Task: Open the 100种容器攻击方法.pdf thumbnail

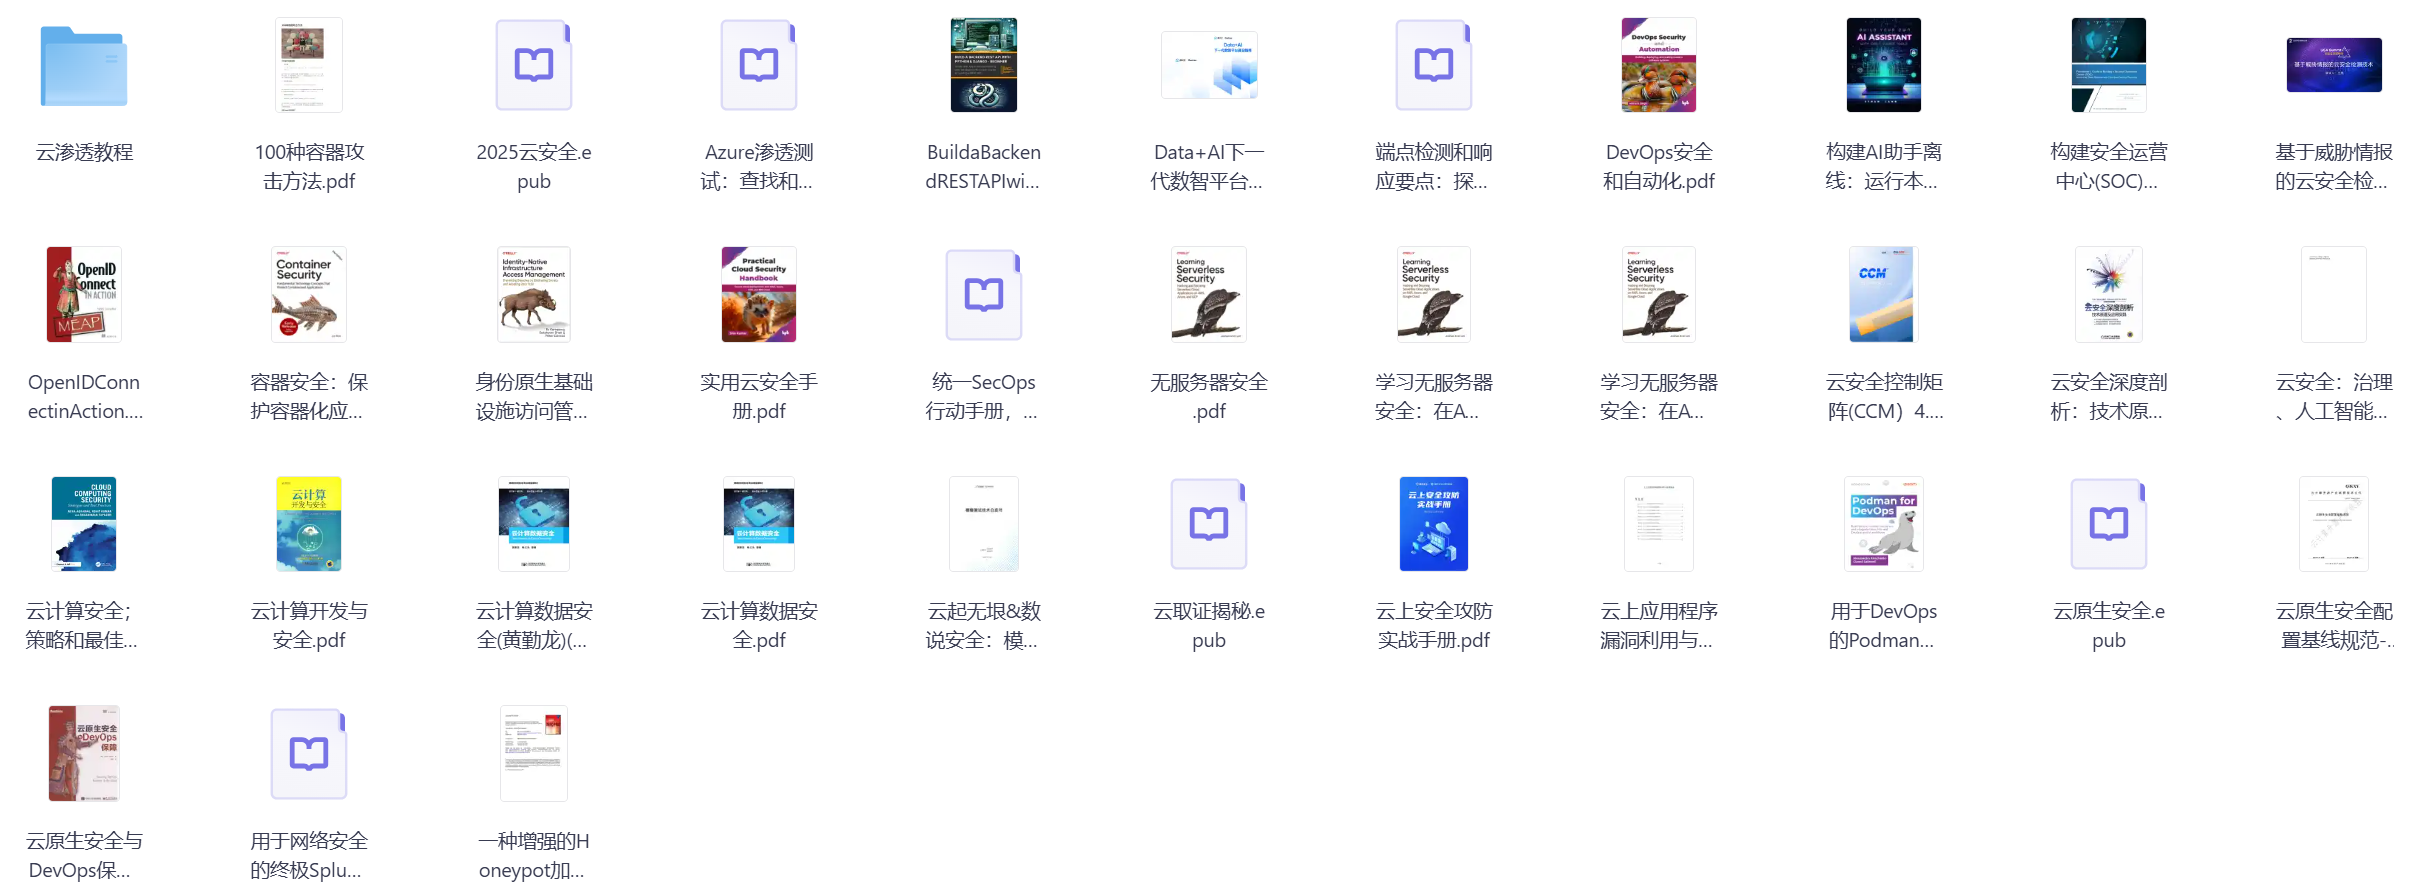Action: tap(309, 65)
